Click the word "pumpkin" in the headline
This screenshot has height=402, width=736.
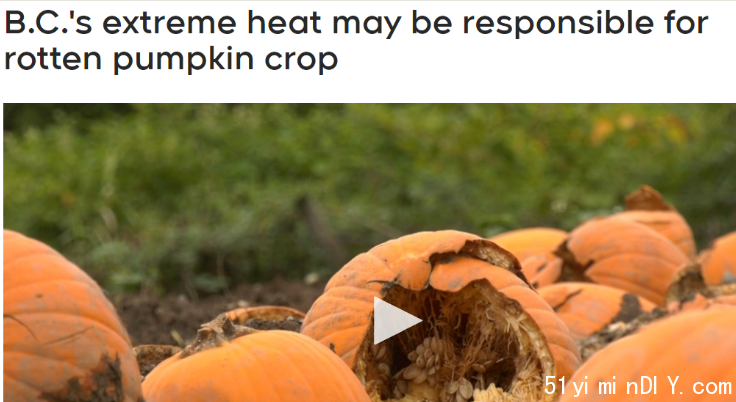pyautogui.click(x=184, y=61)
